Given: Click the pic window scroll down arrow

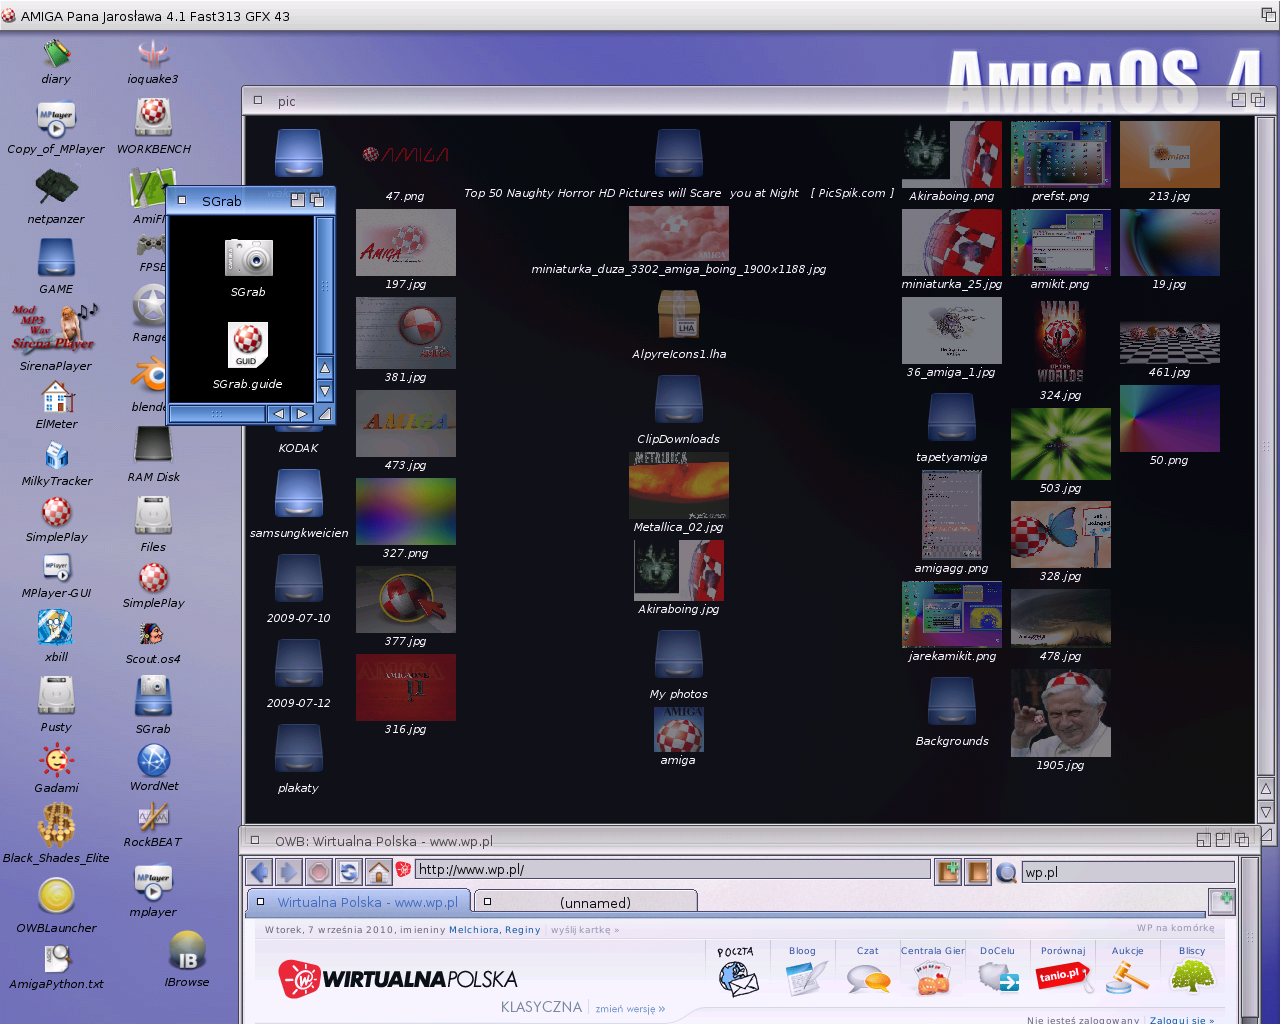Looking at the screenshot, I should (x=1265, y=812).
